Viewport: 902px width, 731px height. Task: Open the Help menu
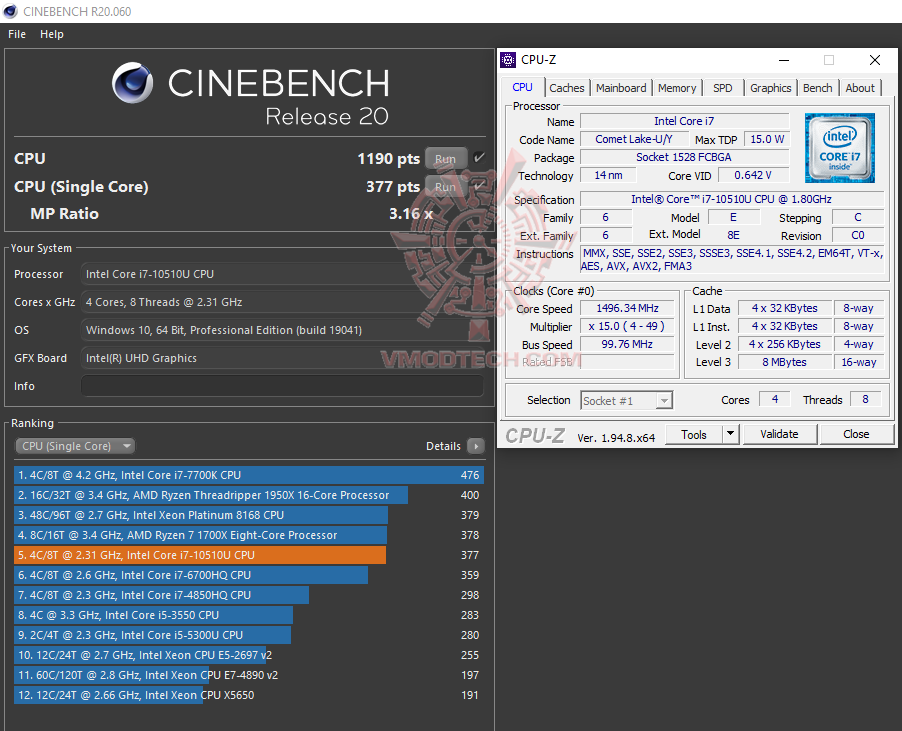tap(51, 33)
